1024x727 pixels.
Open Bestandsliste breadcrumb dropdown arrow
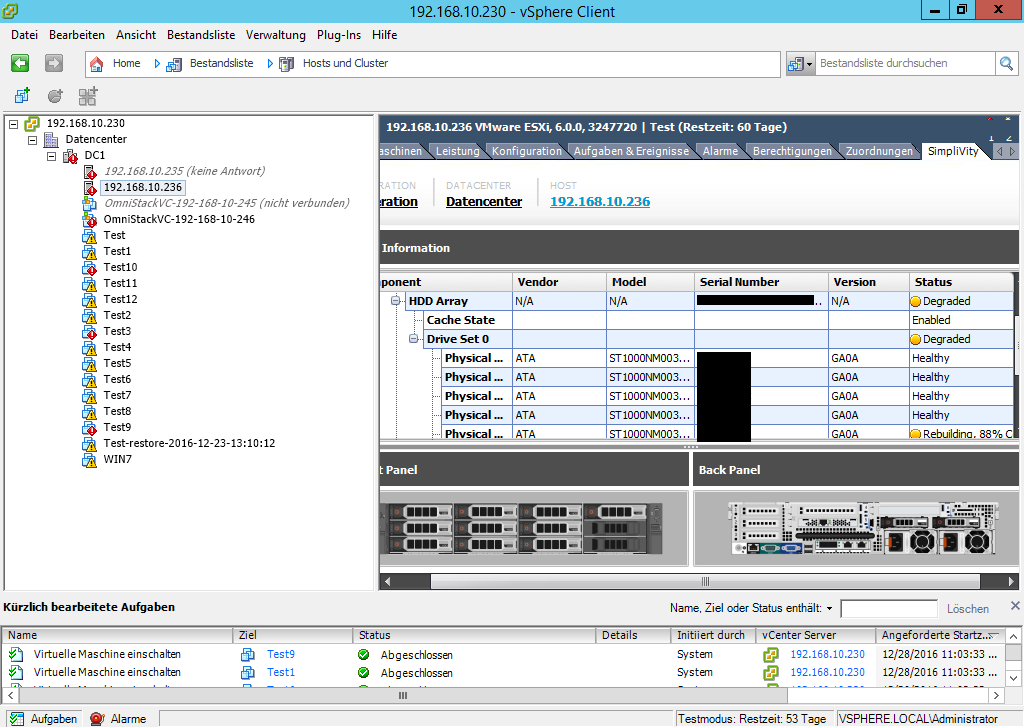click(270, 64)
